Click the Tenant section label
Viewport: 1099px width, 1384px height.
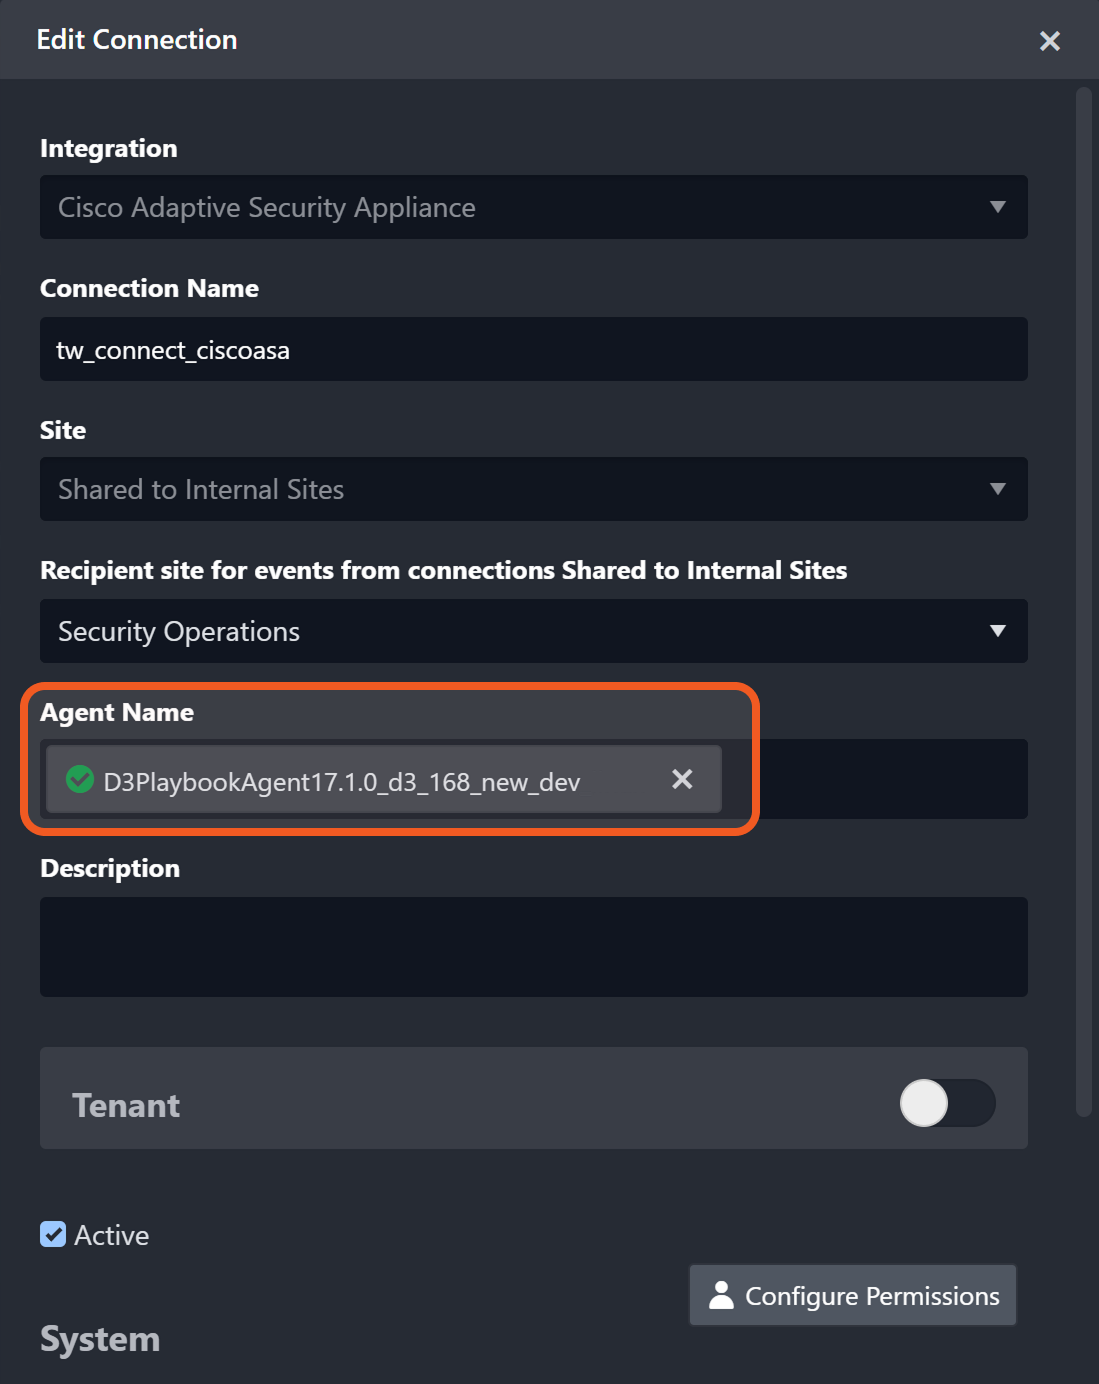[x=126, y=1105]
